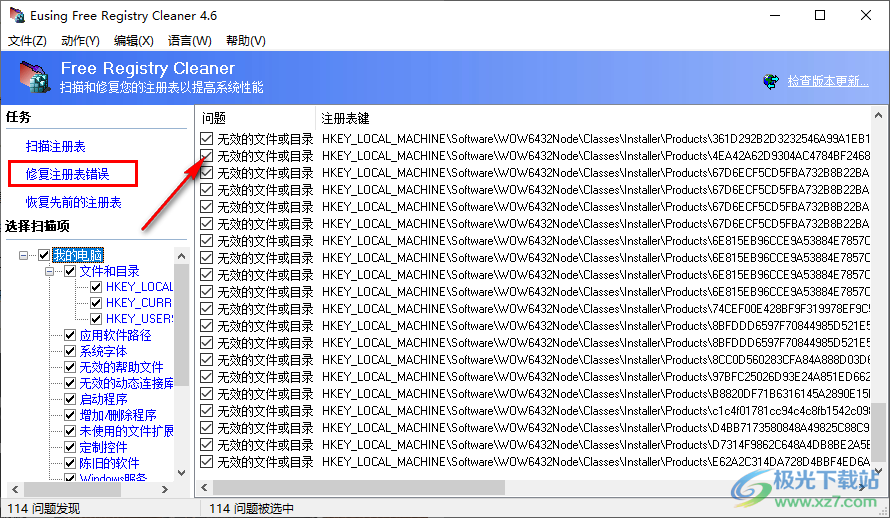The image size is (890, 518).
Task: Uncheck the result row with key E62A2C314DA728D4BBF4ED6A
Action: [207, 462]
